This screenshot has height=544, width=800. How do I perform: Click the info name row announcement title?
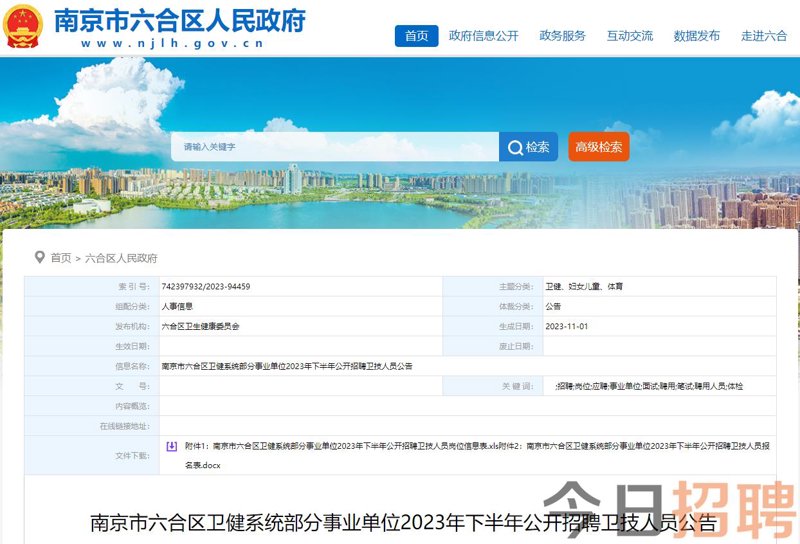(x=287, y=366)
